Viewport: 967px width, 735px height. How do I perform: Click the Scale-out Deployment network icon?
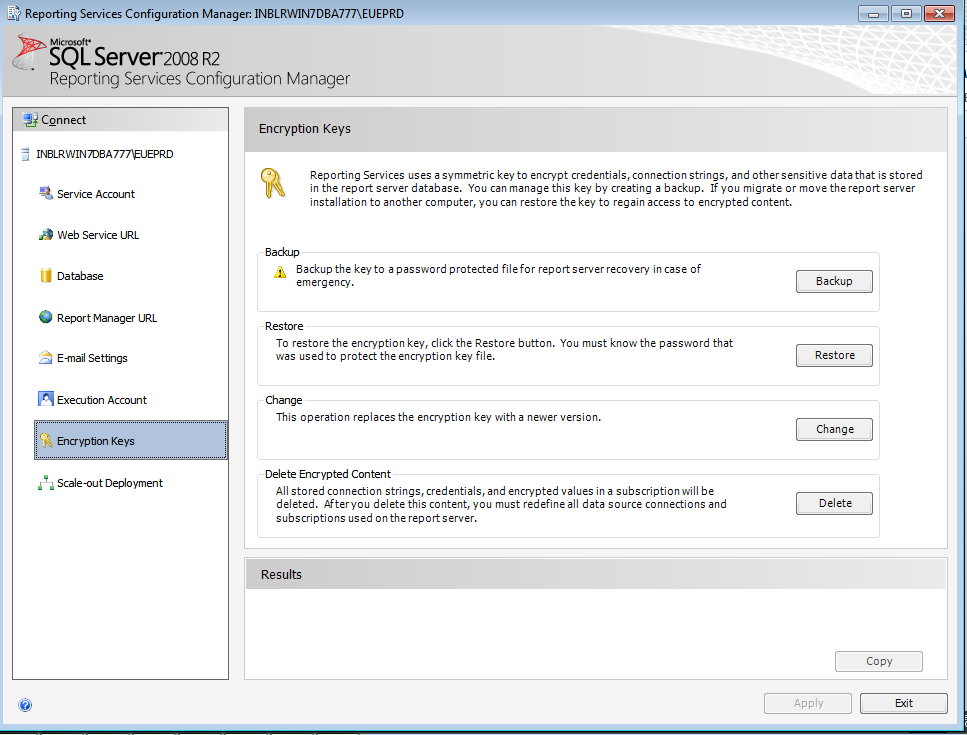(x=46, y=483)
